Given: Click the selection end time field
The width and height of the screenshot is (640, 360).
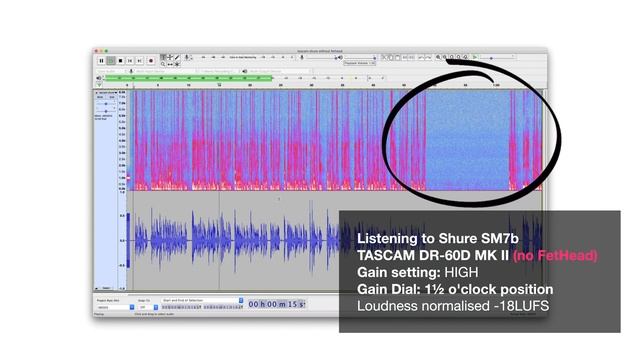Looking at the screenshot, I should click(224, 307).
